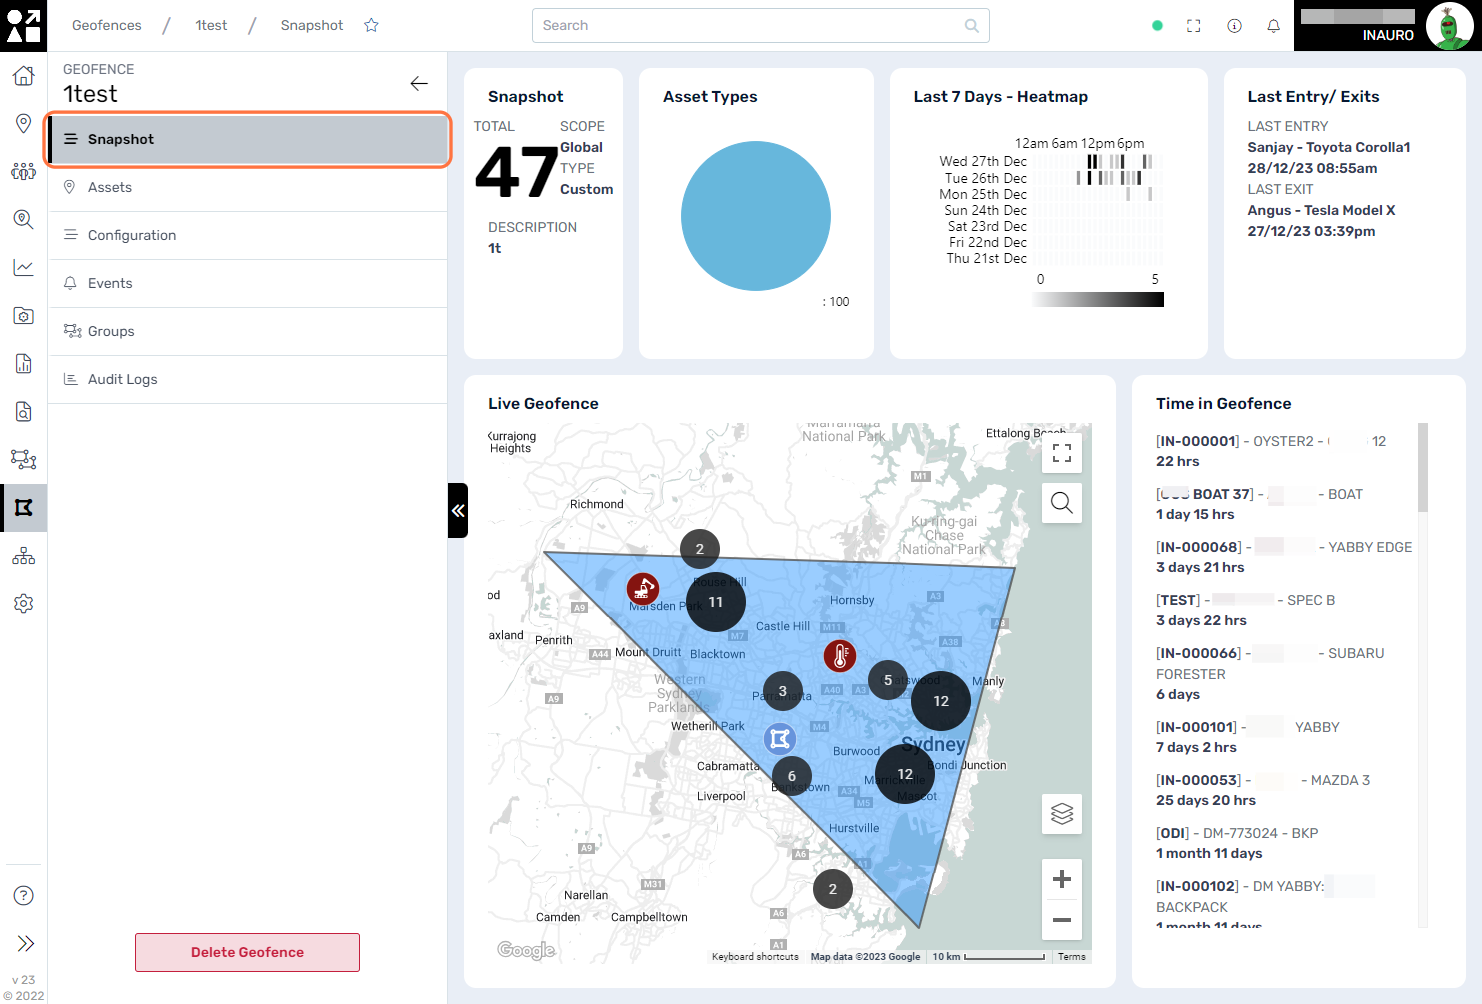This screenshot has height=1004, width=1482.
Task: Click the cluster of 6 near Bankstown
Action: (792, 776)
